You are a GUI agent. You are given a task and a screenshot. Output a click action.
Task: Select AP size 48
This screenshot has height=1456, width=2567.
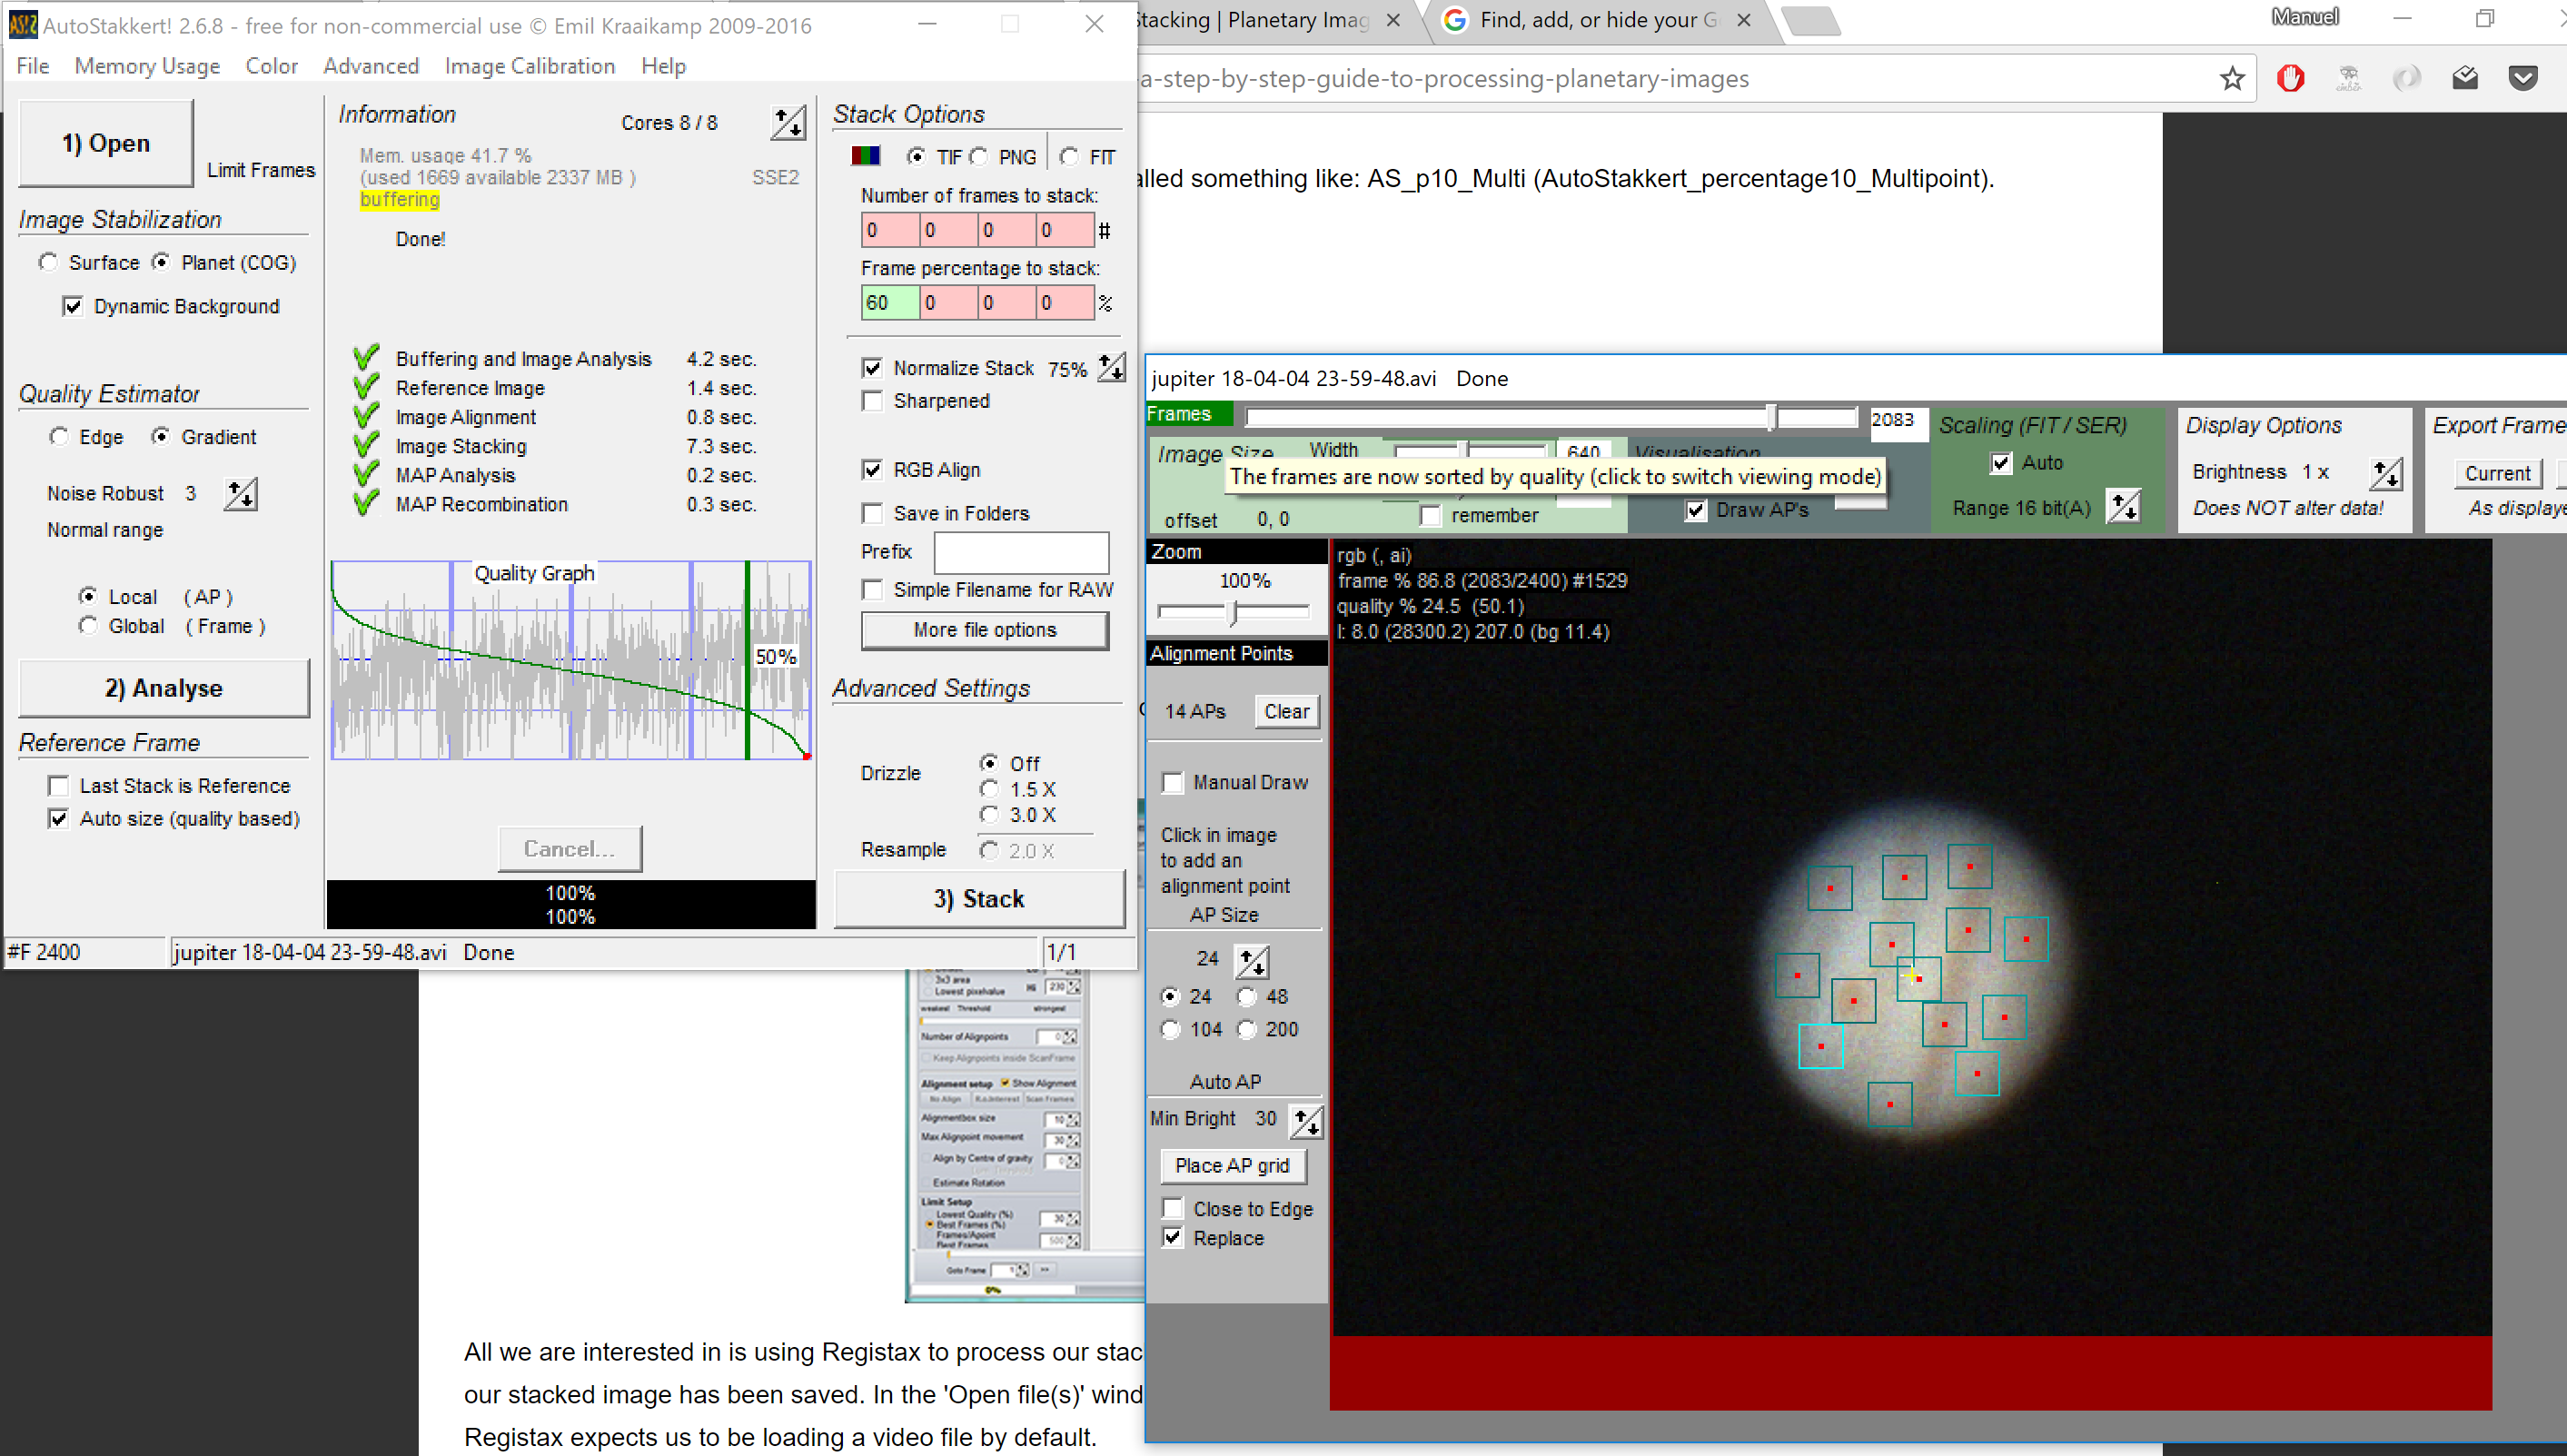[1247, 997]
